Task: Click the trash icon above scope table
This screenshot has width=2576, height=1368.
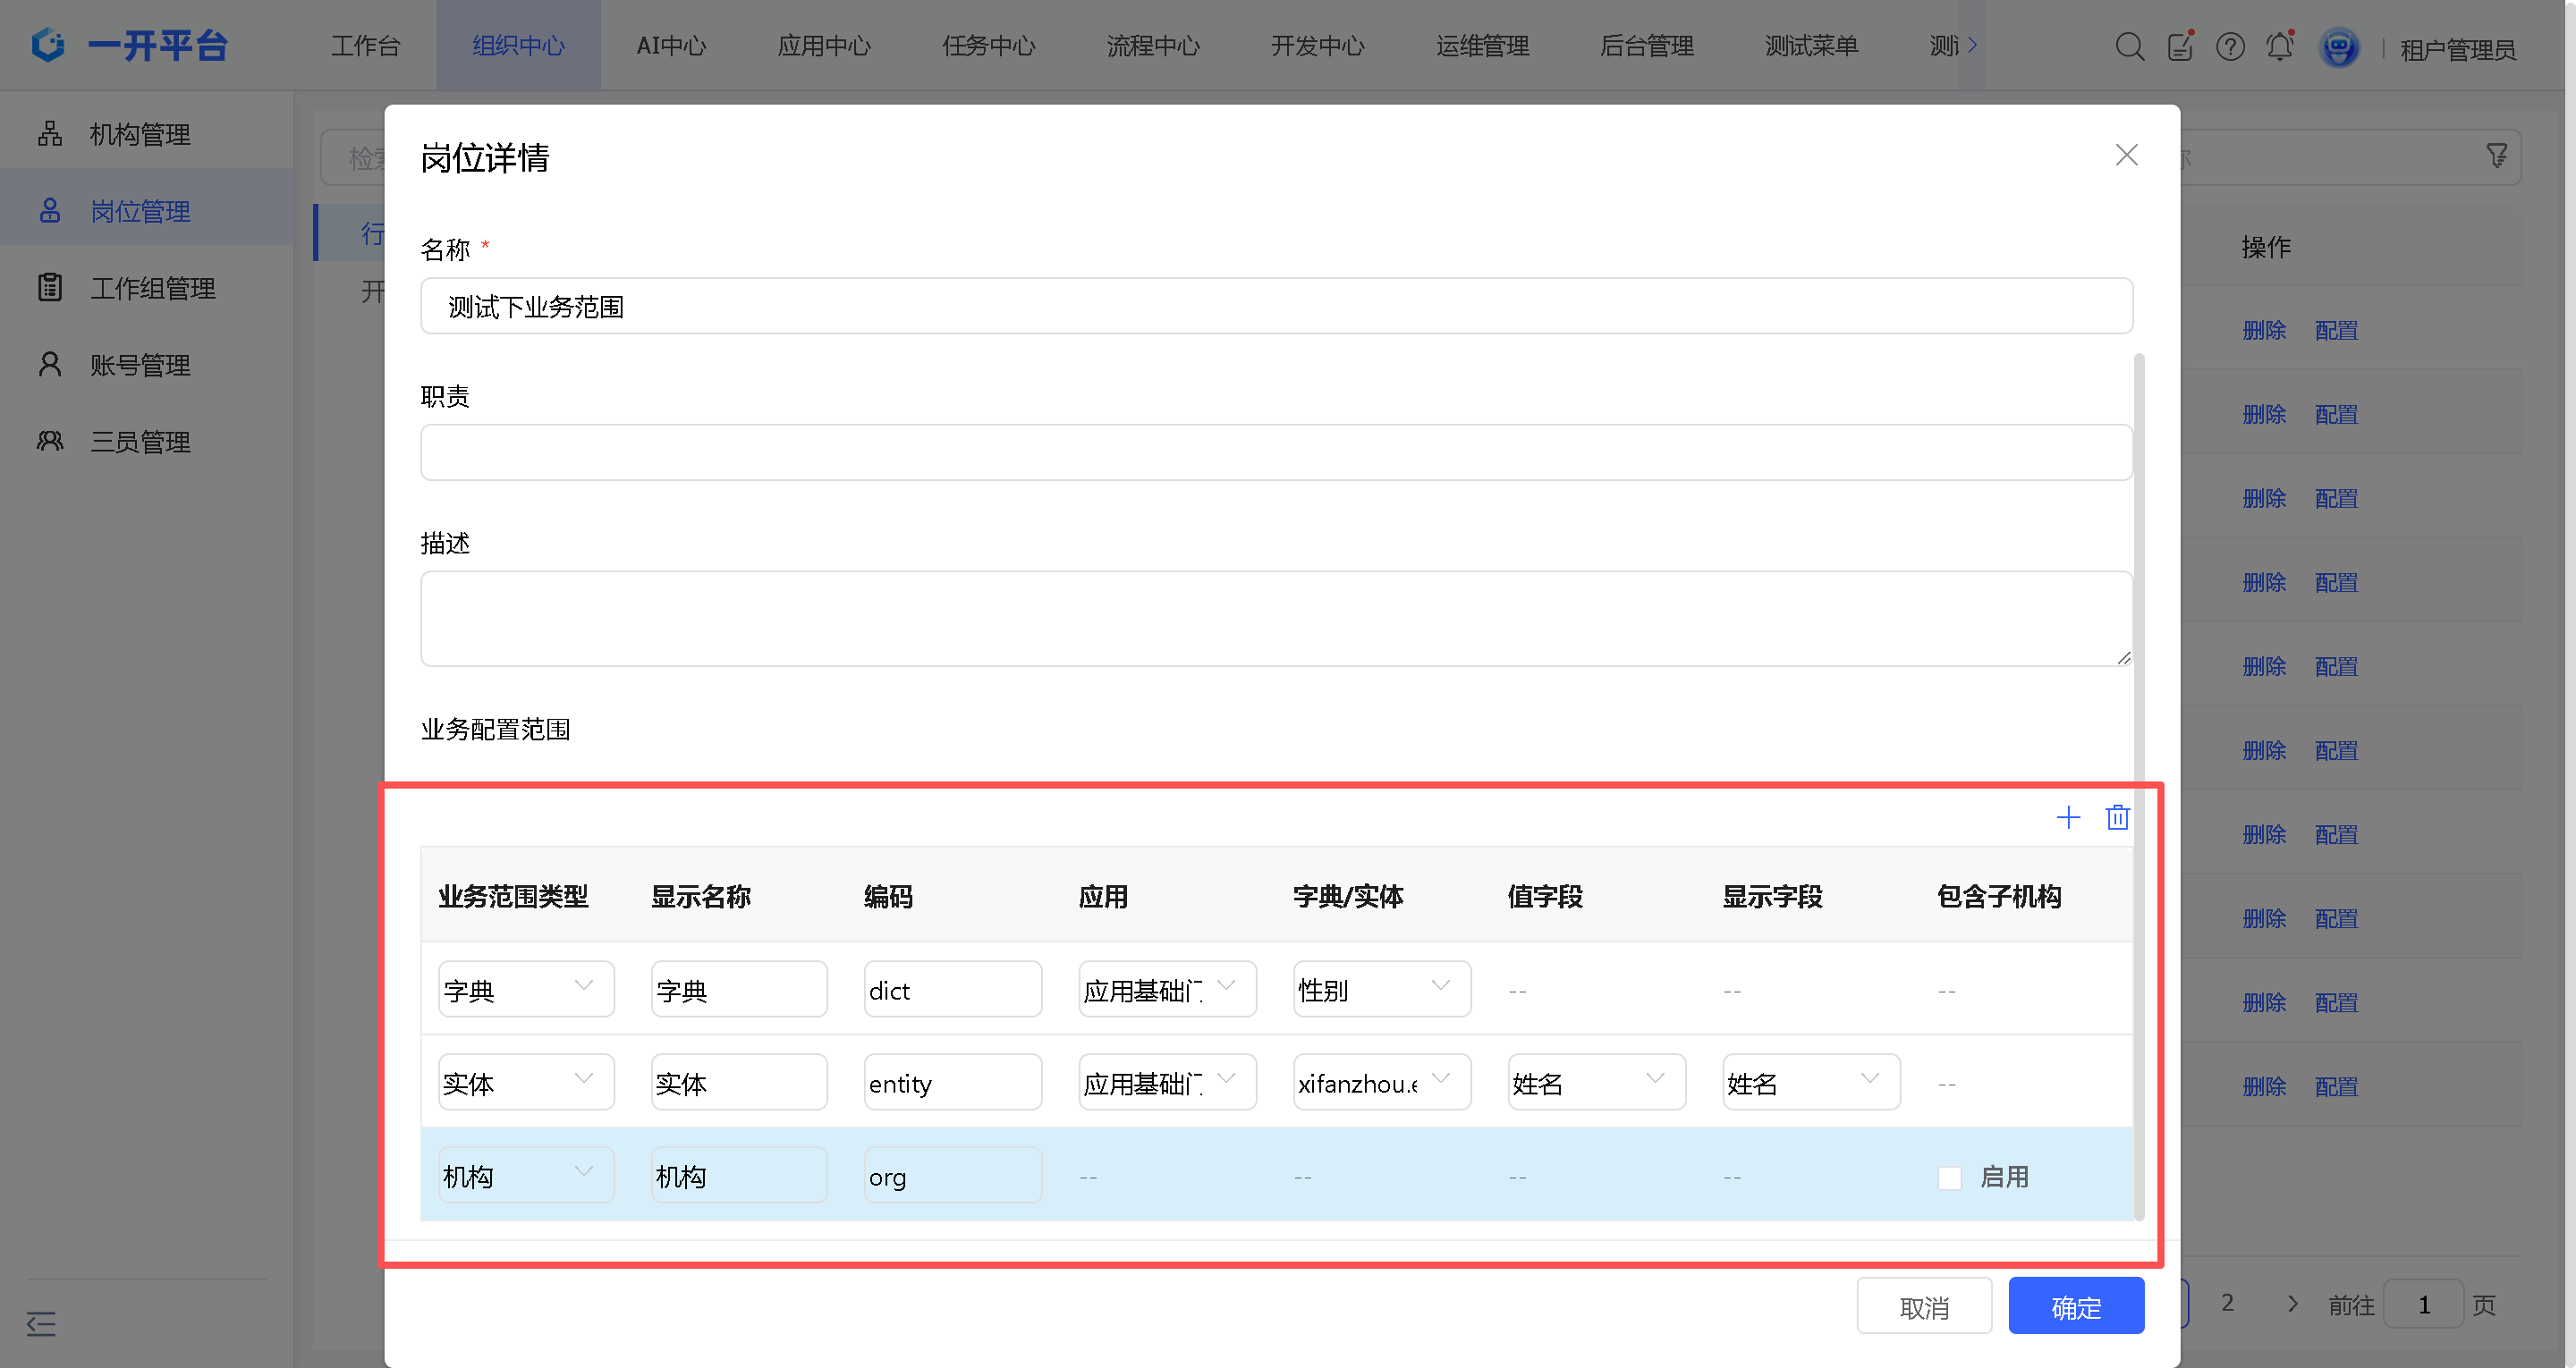Action: [x=2117, y=818]
